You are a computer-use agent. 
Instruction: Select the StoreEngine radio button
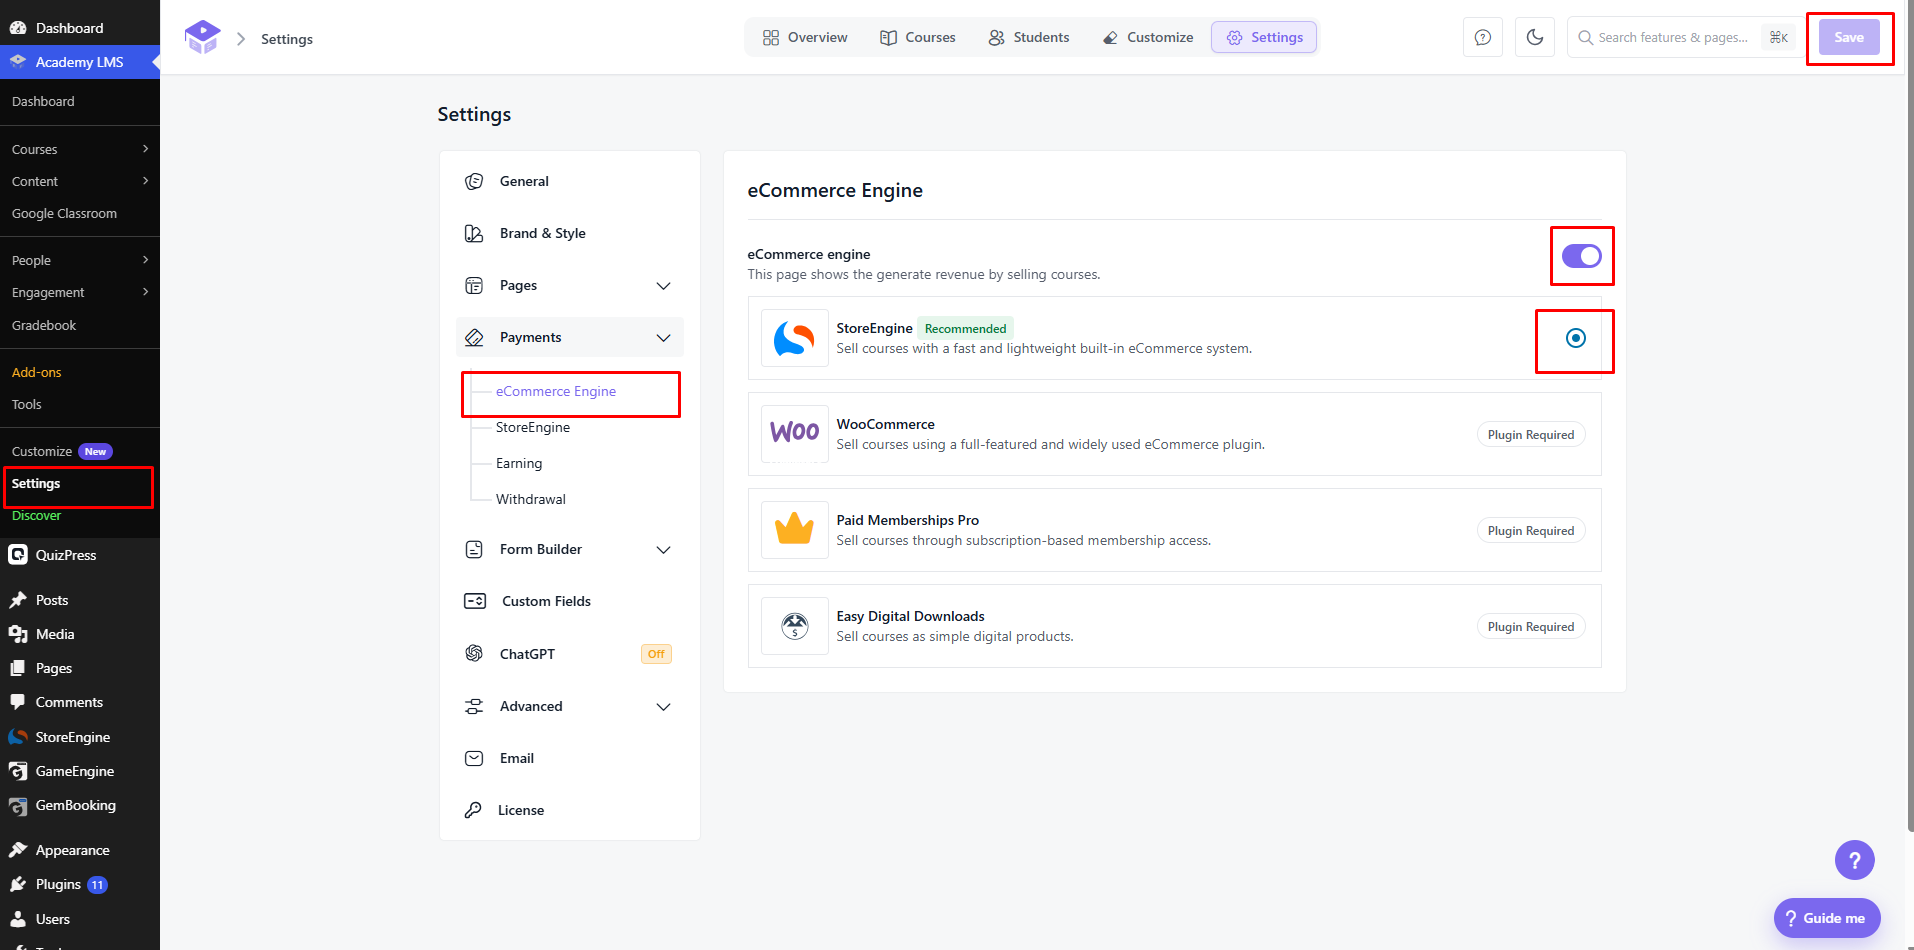pos(1576,338)
